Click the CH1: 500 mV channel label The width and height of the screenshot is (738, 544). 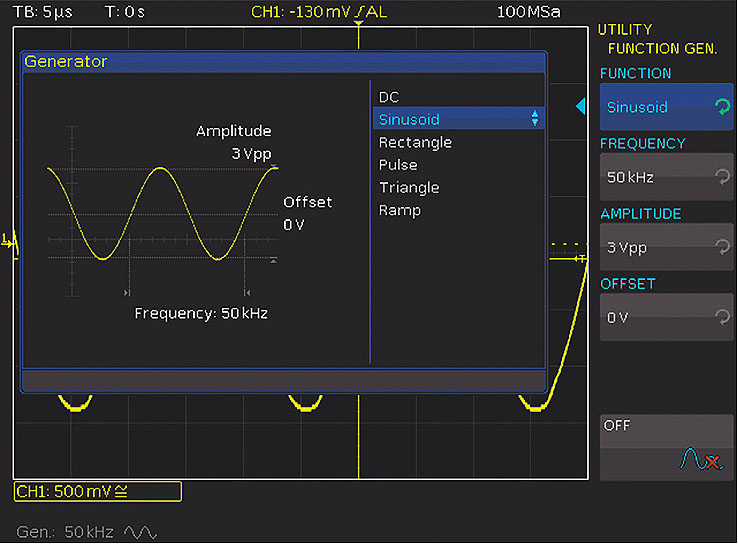(97, 491)
